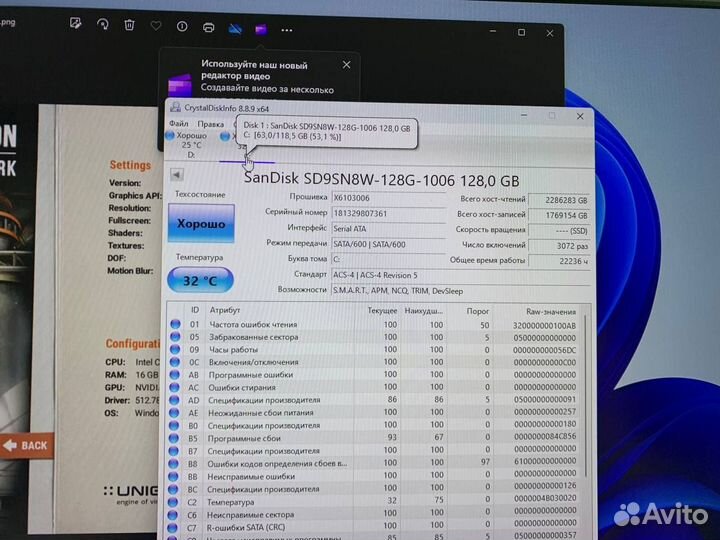Select row AE Неожиданные сбои питания
720x540 pixels.
coord(374,412)
